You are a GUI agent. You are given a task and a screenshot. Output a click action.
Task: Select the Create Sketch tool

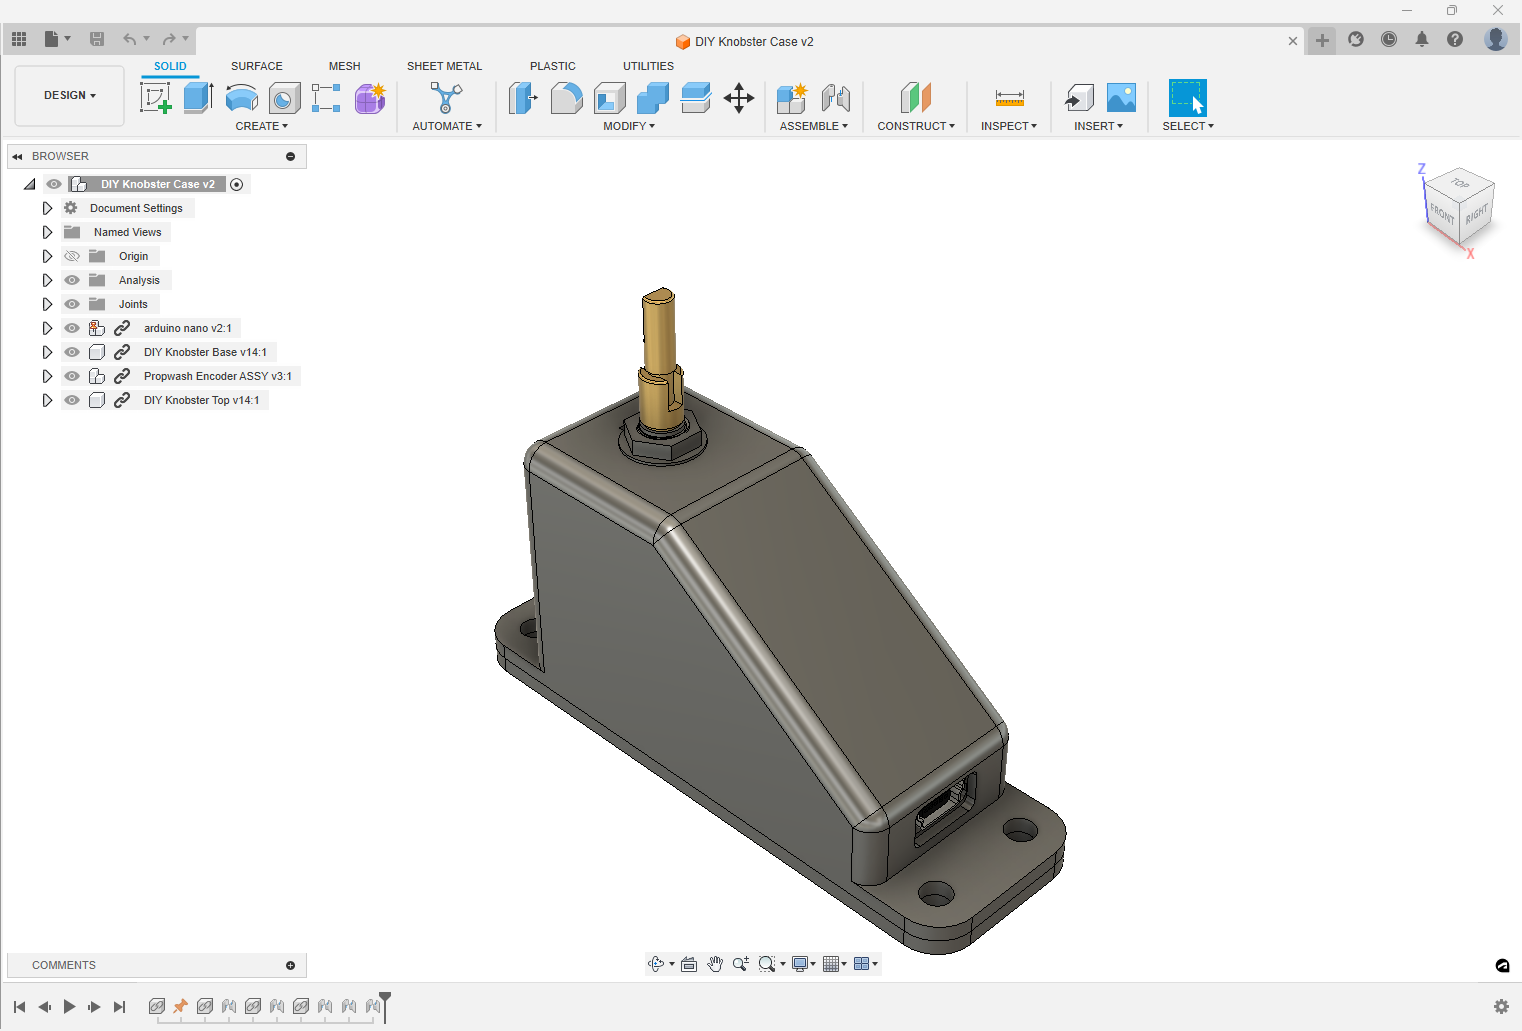[x=156, y=98]
